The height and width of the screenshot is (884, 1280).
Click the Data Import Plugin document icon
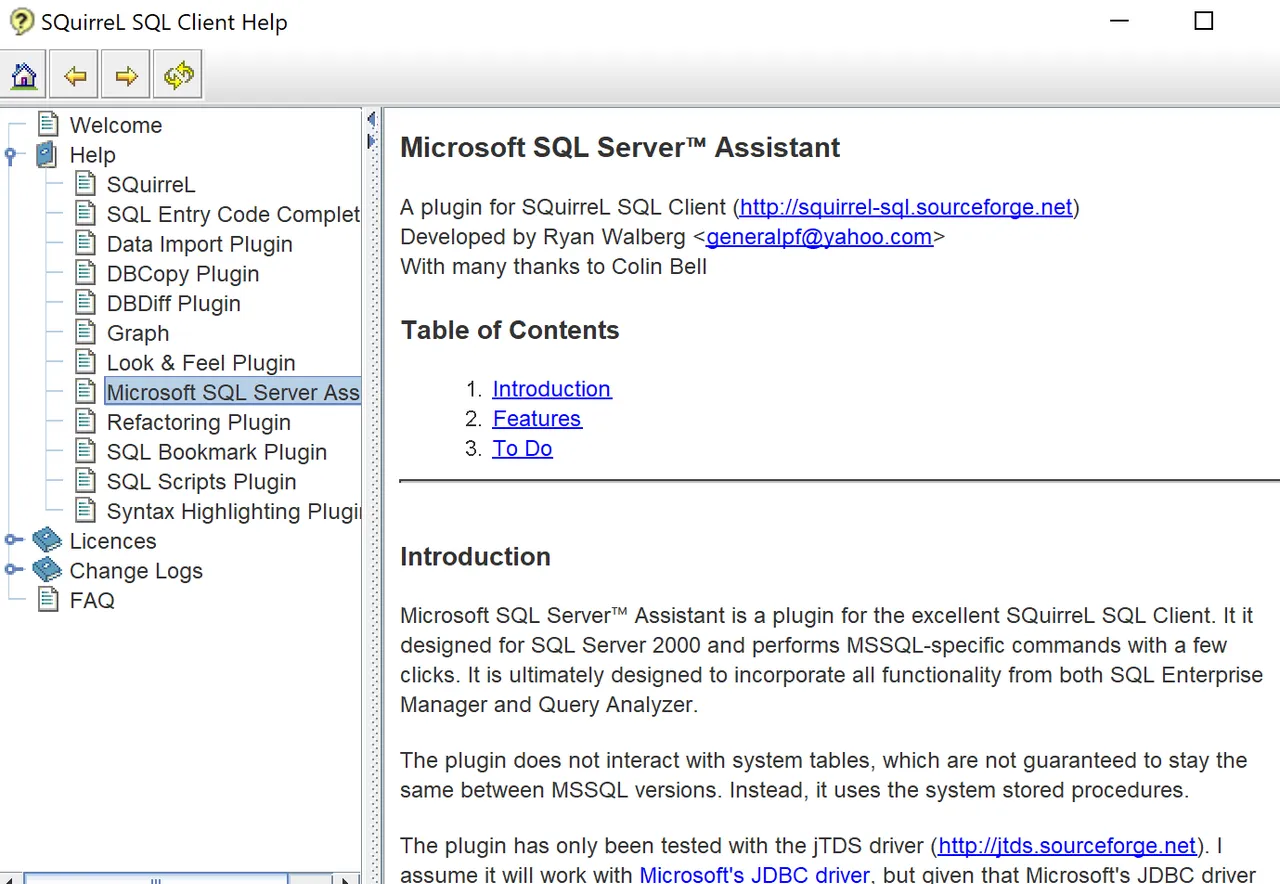pyautogui.click(x=86, y=244)
